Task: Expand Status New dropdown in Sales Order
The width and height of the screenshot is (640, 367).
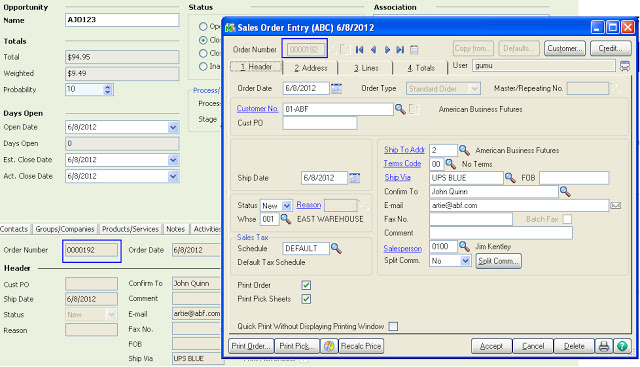Action: (287, 205)
